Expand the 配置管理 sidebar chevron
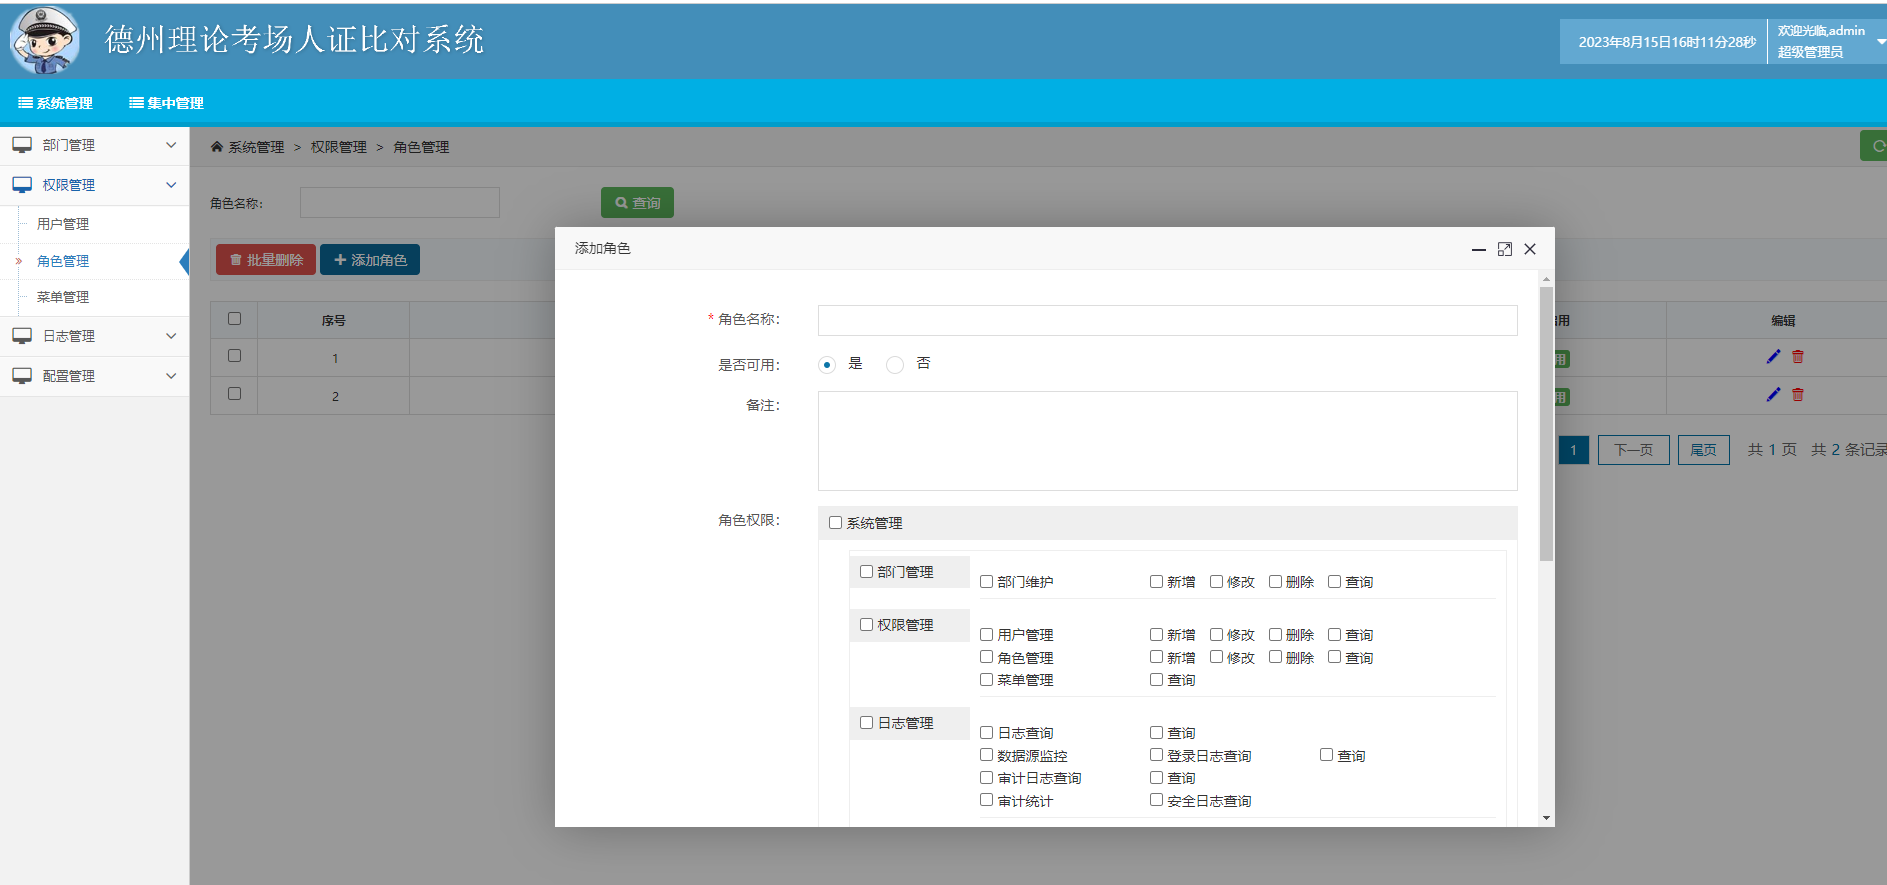Screen dimensions: 1887x885 point(171,376)
